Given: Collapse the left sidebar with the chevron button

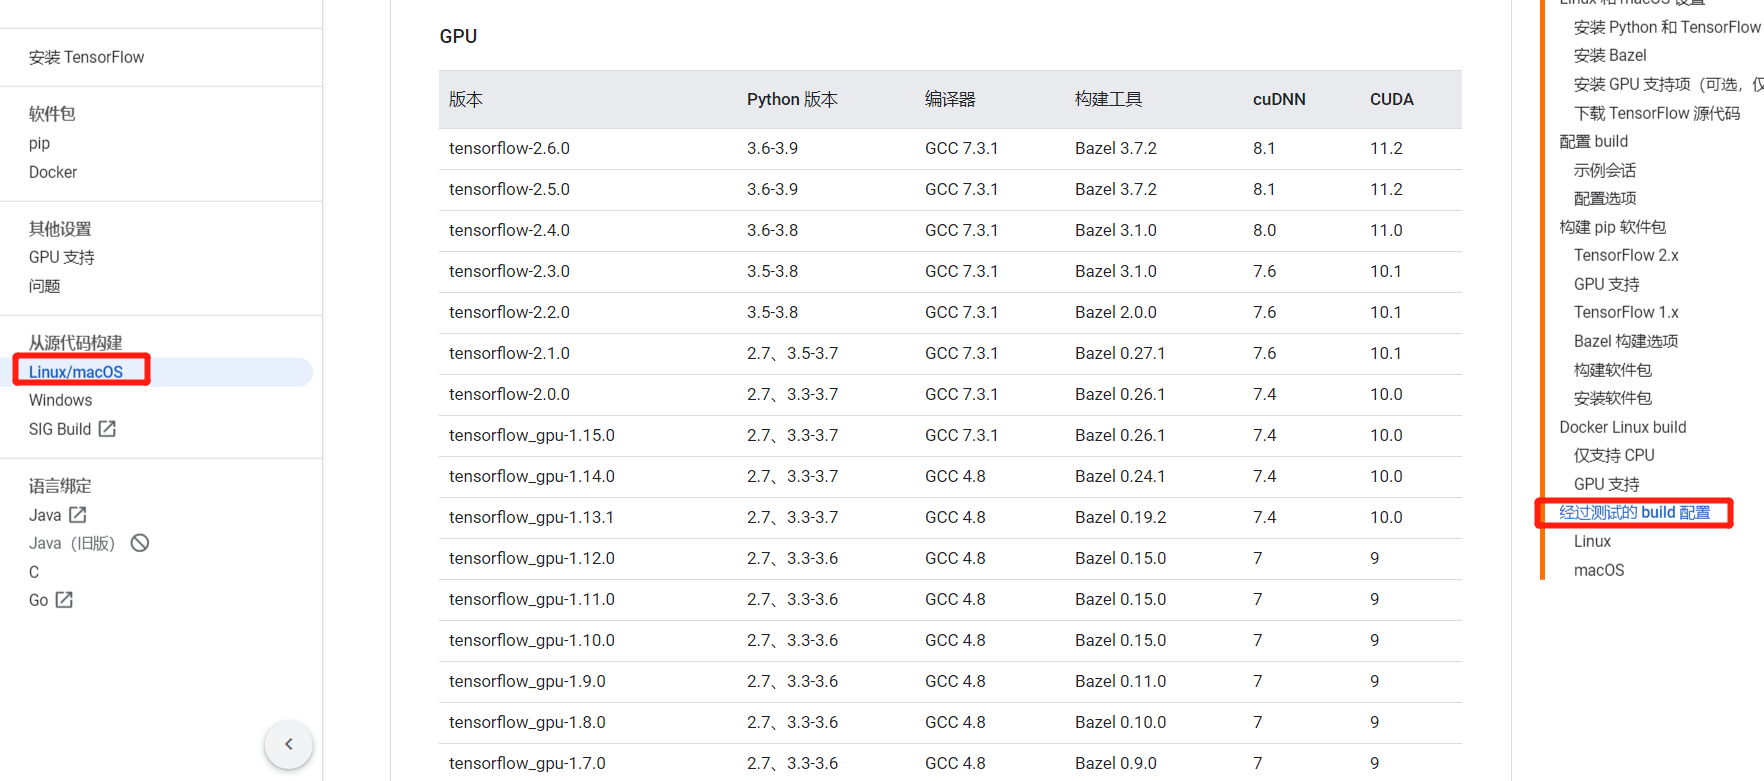Looking at the screenshot, I should (x=289, y=744).
